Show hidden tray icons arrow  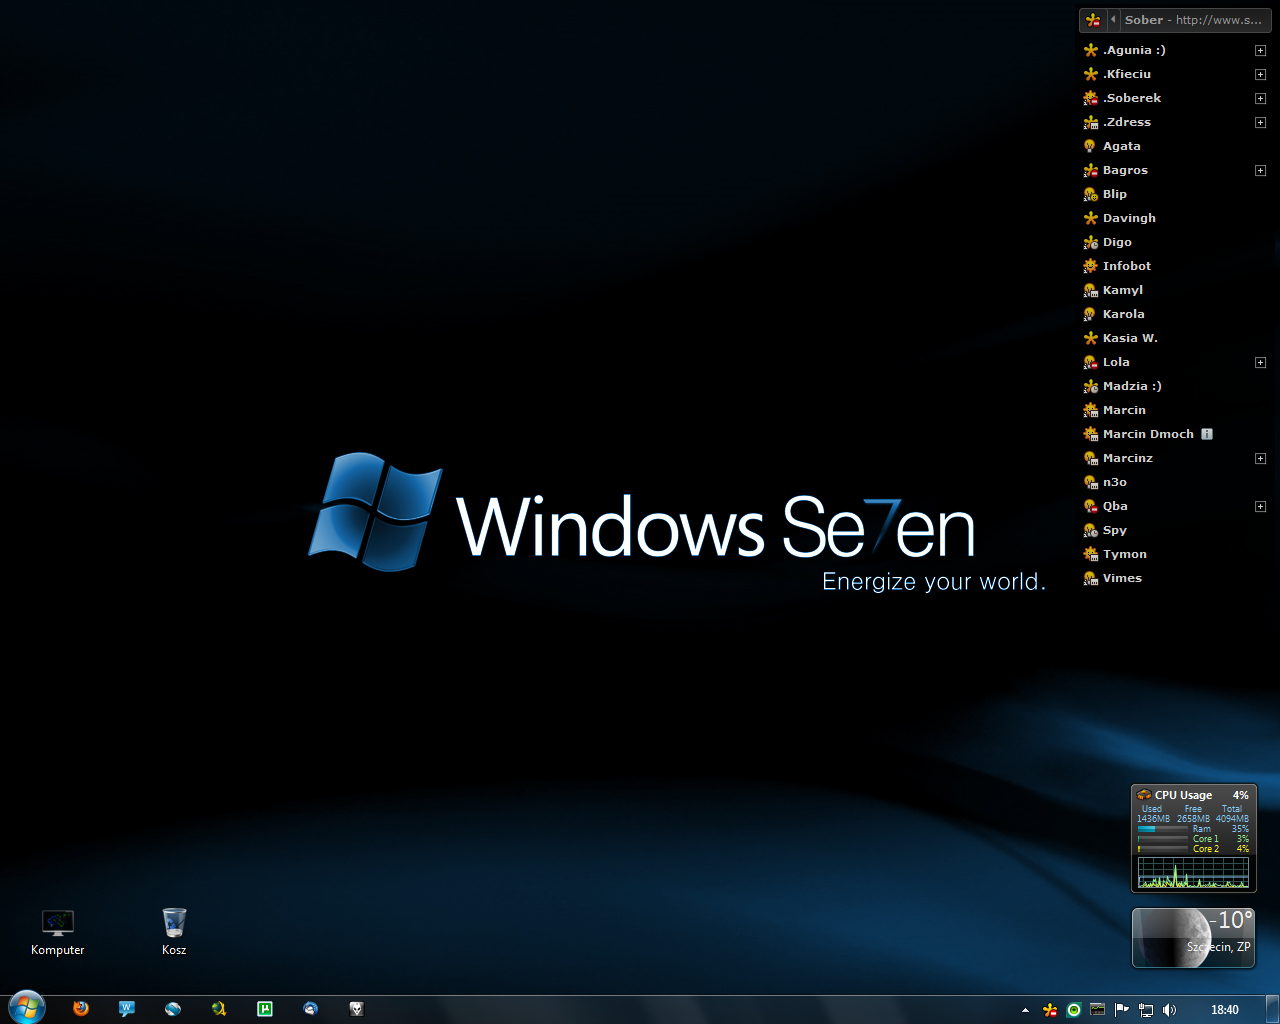point(1025,1010)
